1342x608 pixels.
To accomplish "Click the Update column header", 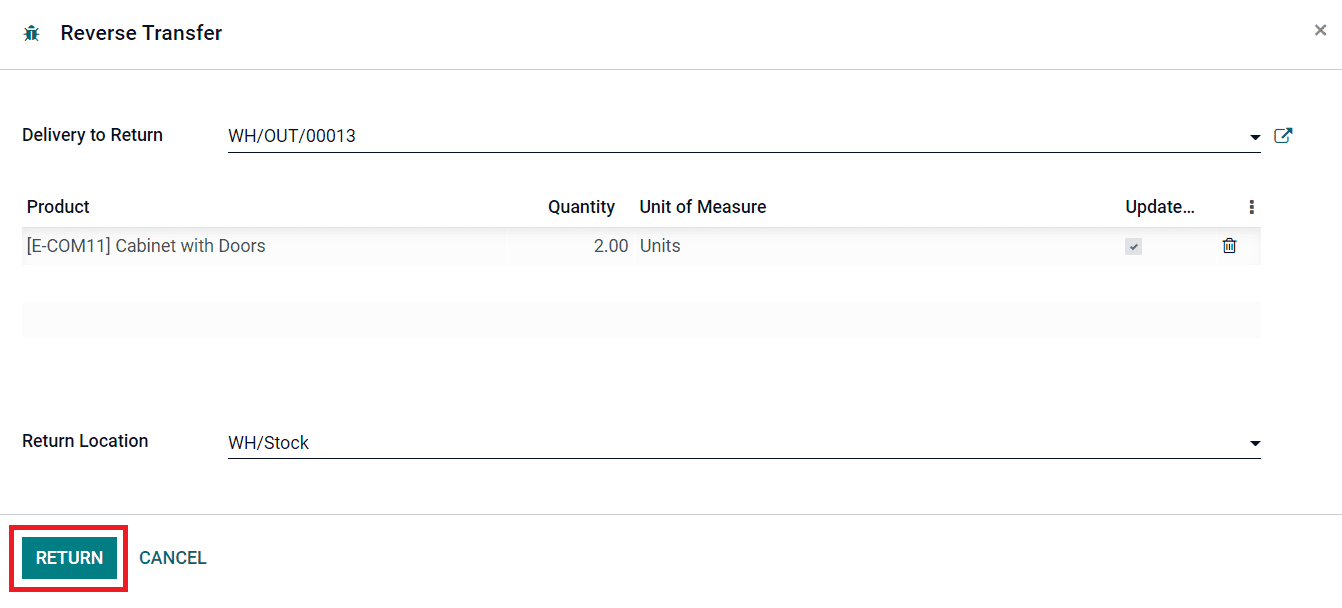I will tap(1159, 207).
